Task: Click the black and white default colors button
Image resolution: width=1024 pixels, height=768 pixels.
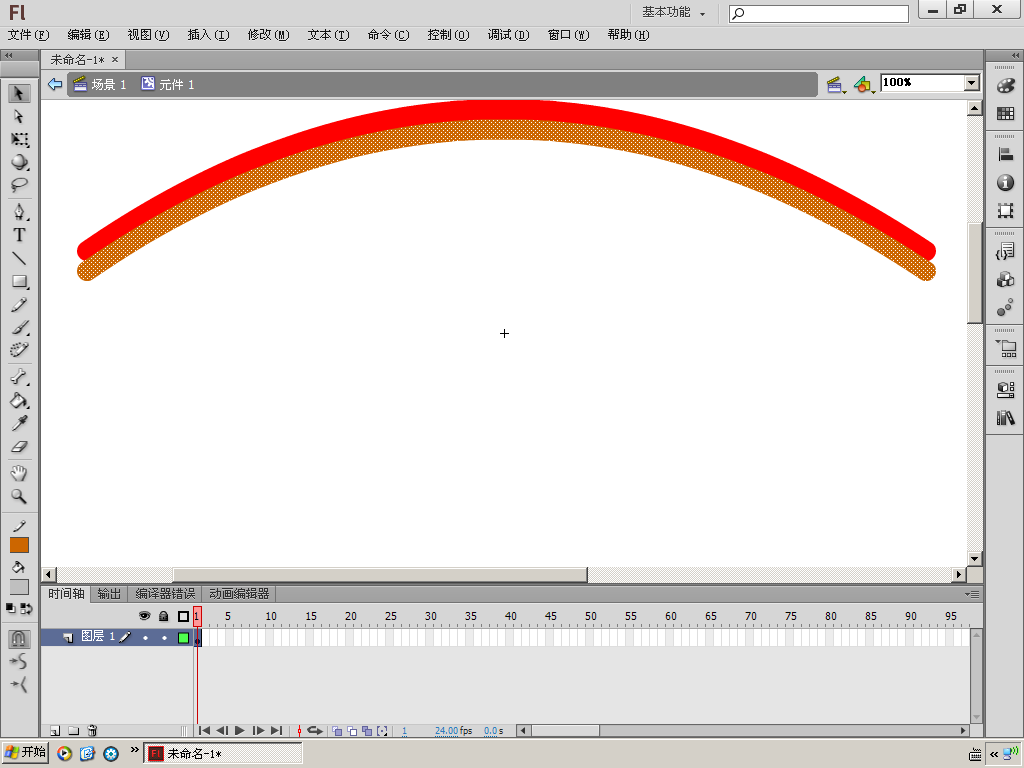Action: coord(10,608)
